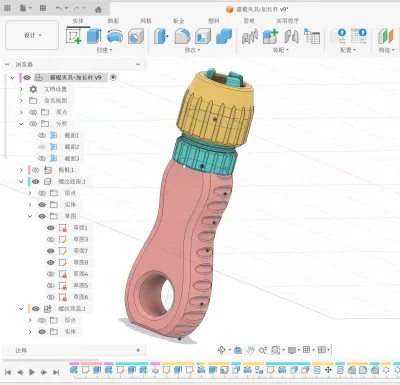Select the Create Sketch tool

(x=74, y=35)
